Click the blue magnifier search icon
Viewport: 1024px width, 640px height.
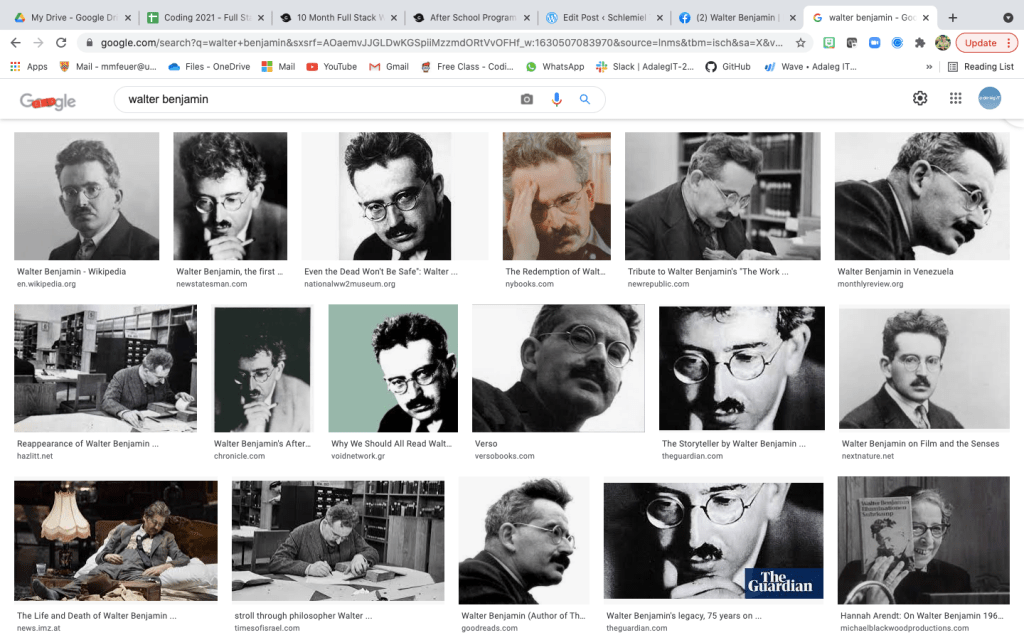pyautogui.click(x=585, y=99)
